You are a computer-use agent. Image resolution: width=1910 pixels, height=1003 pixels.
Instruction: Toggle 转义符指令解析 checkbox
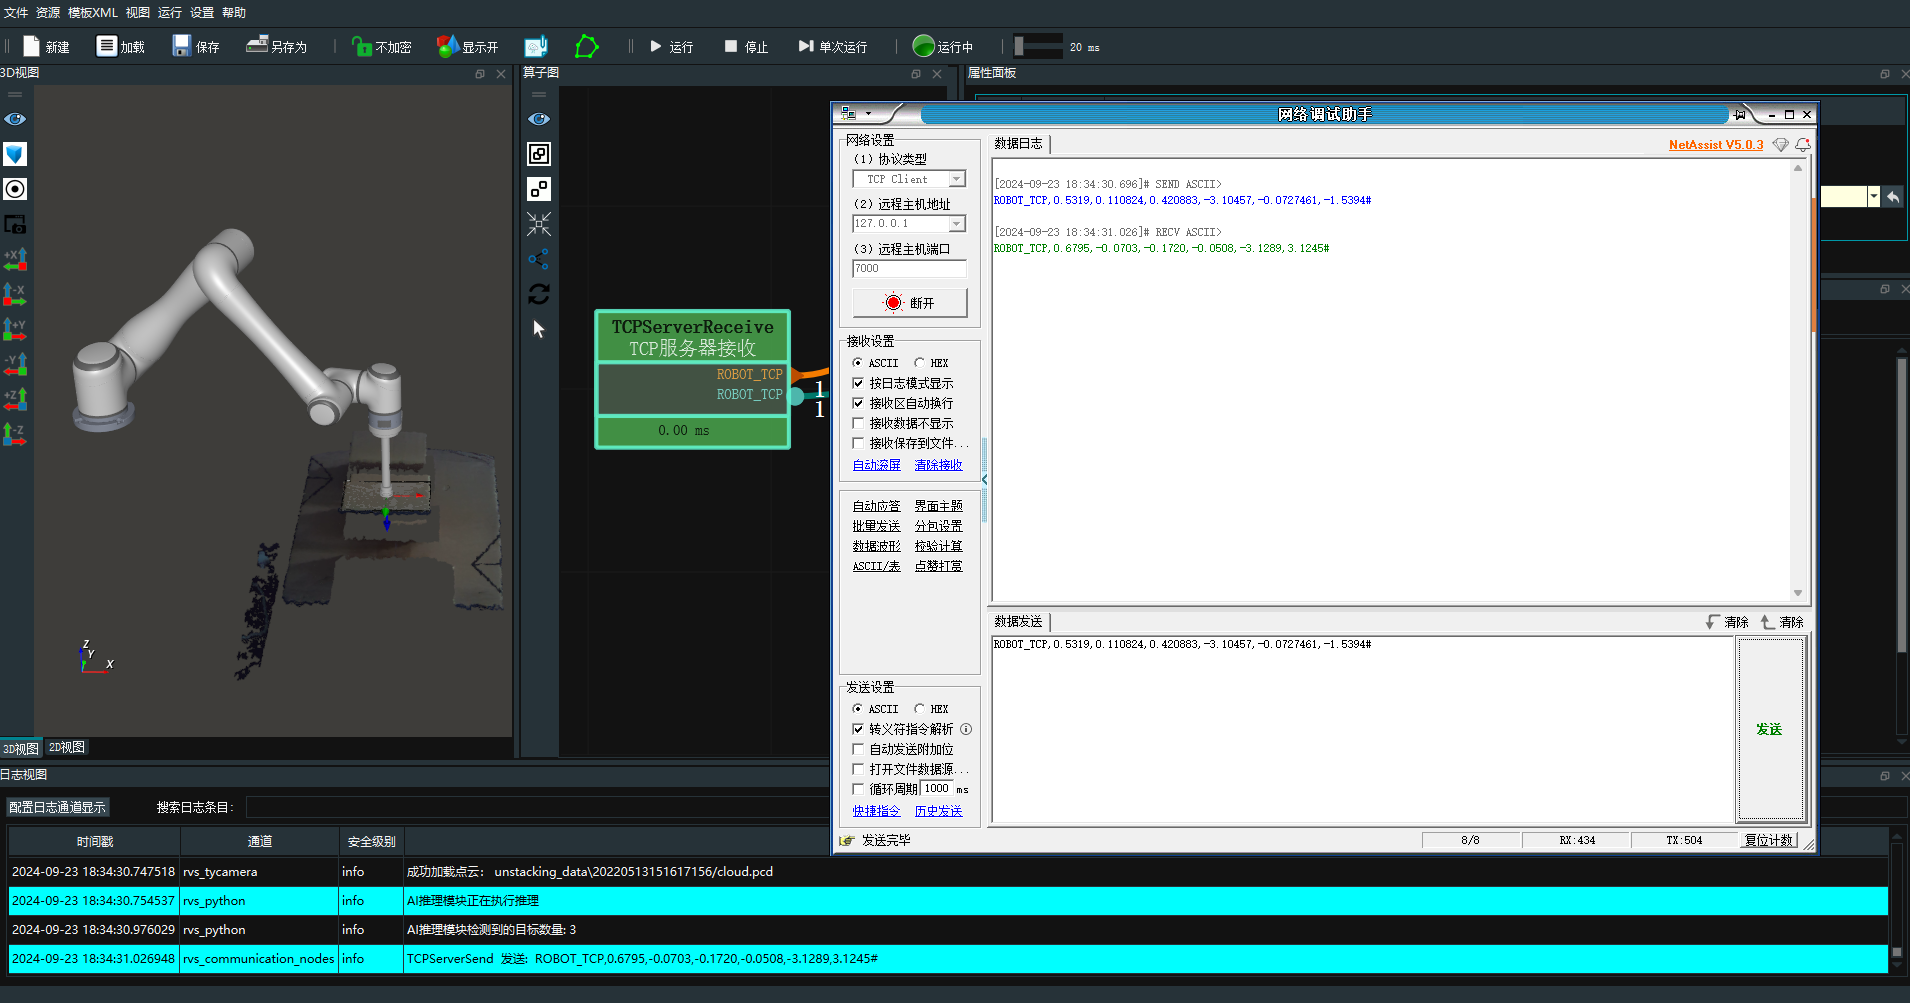[x=858, y=729]
